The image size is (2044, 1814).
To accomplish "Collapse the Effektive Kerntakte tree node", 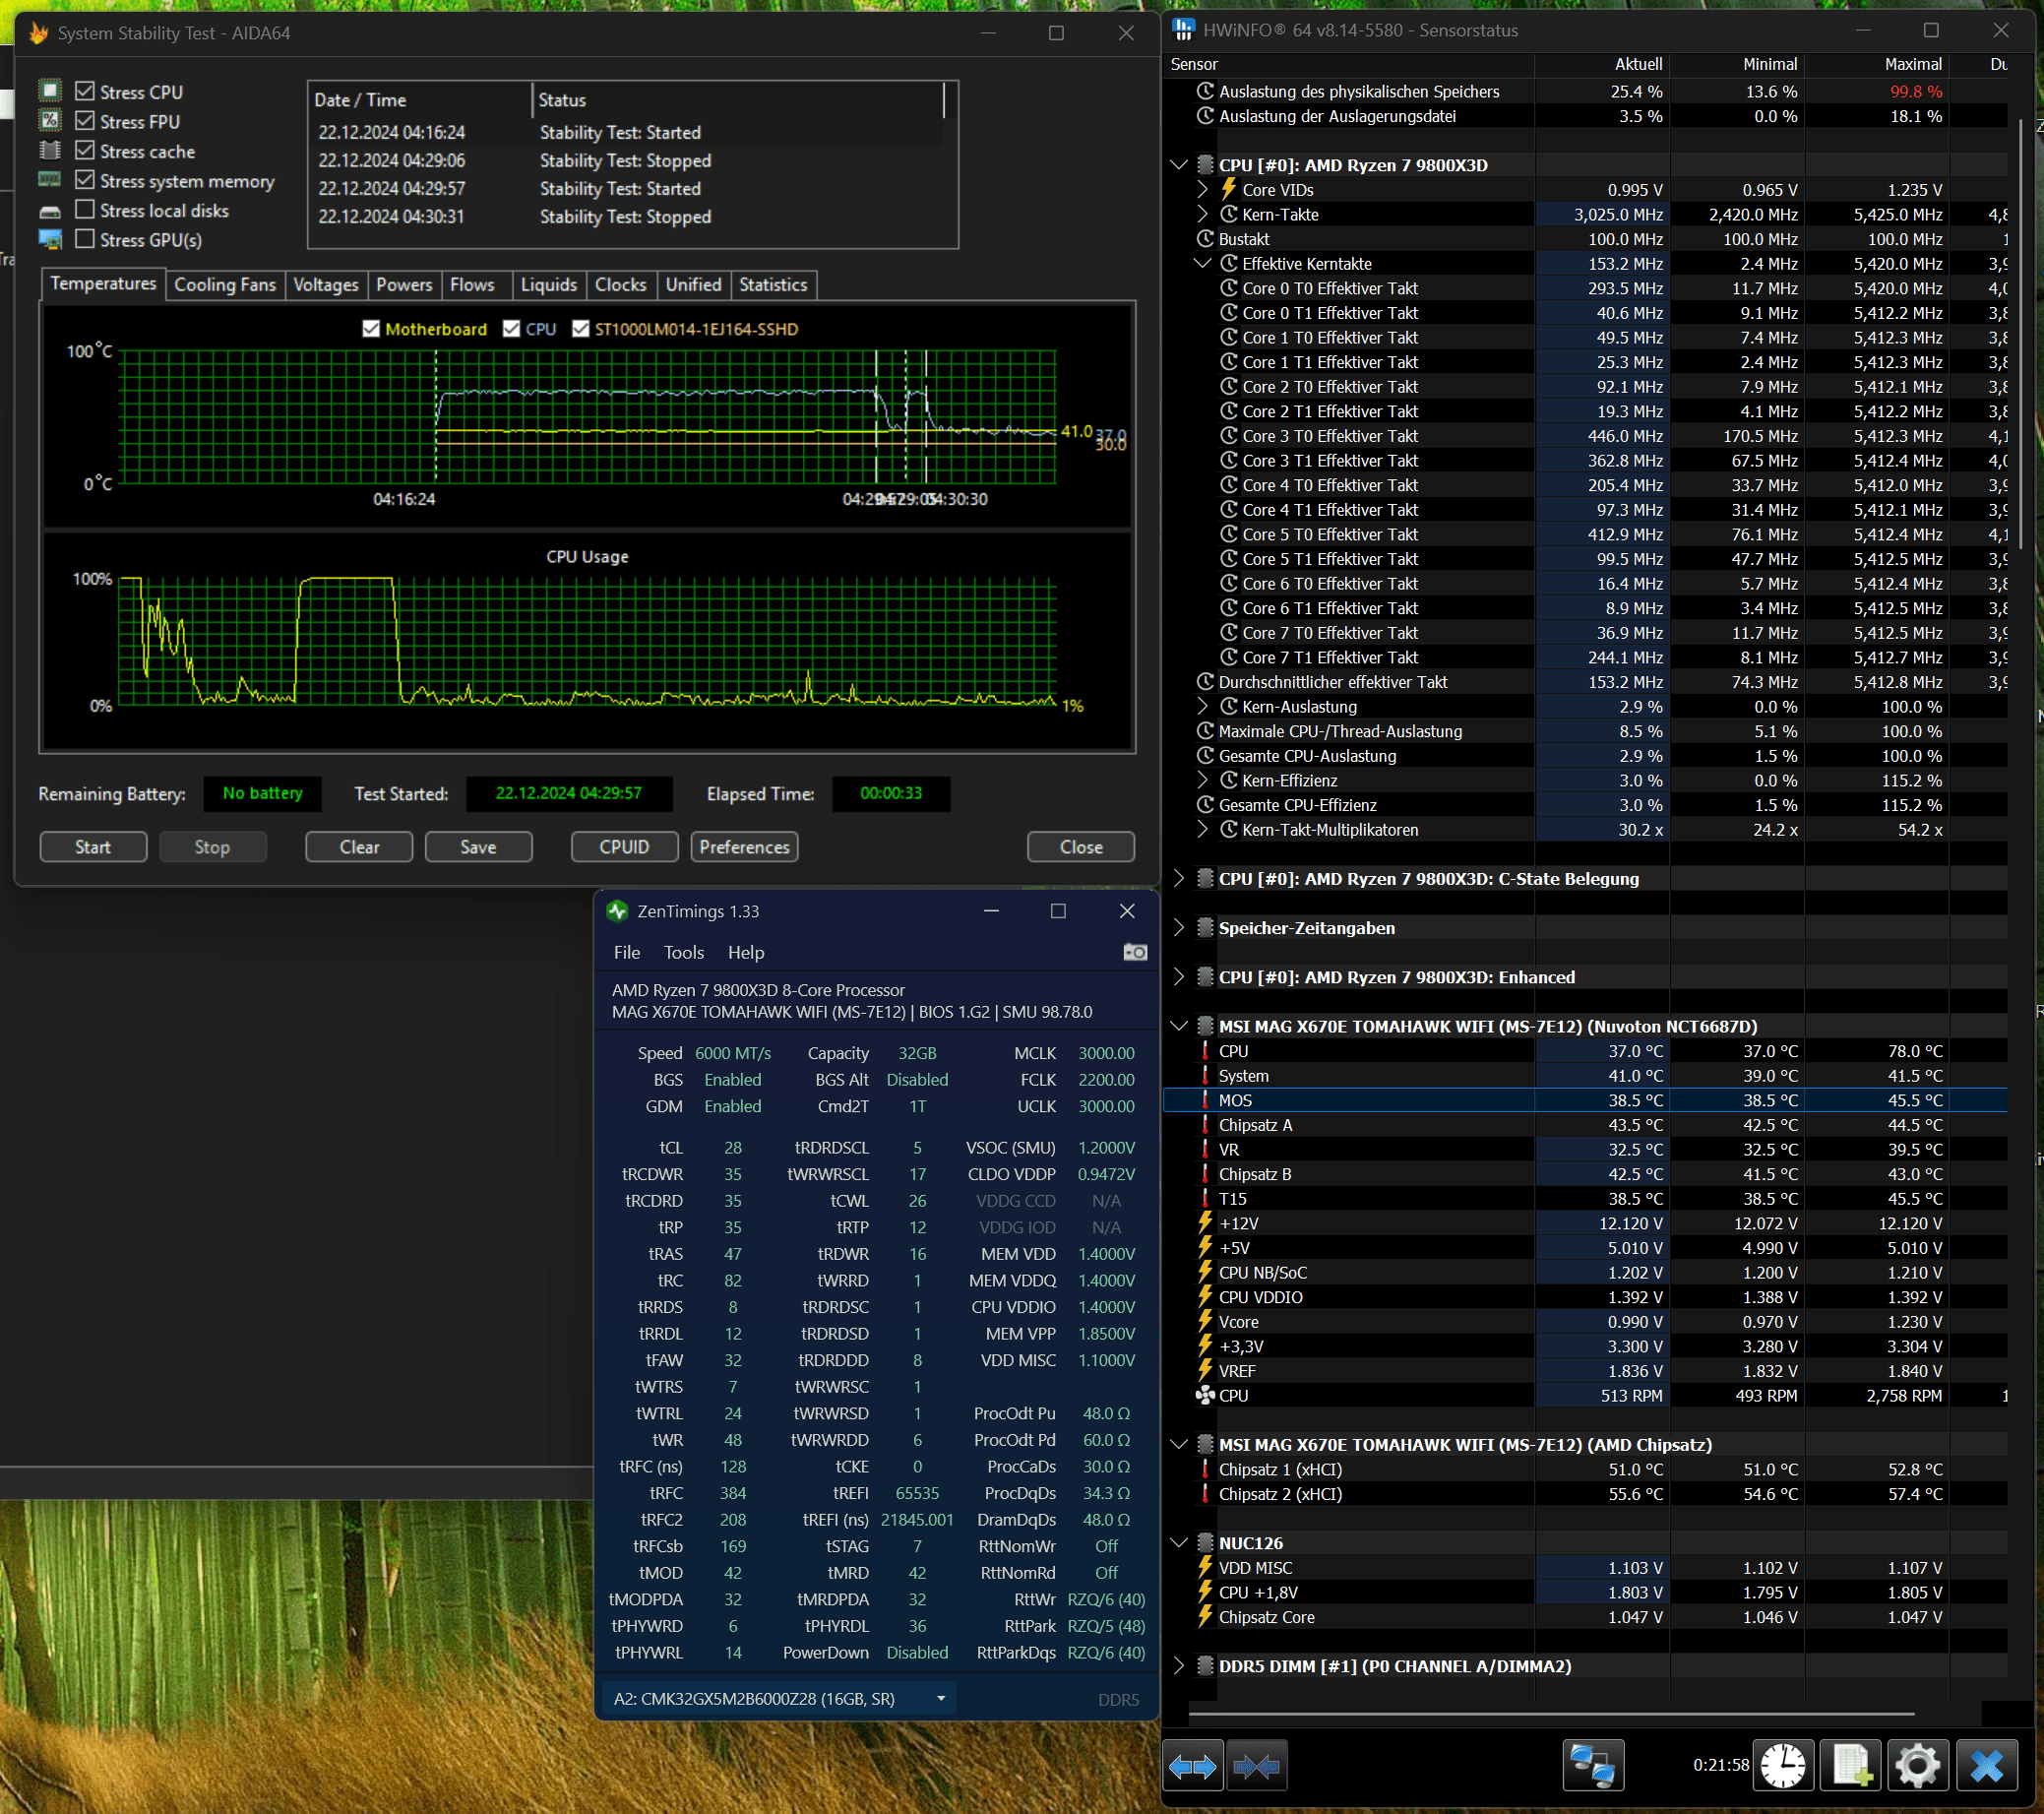I will 1202,264.
